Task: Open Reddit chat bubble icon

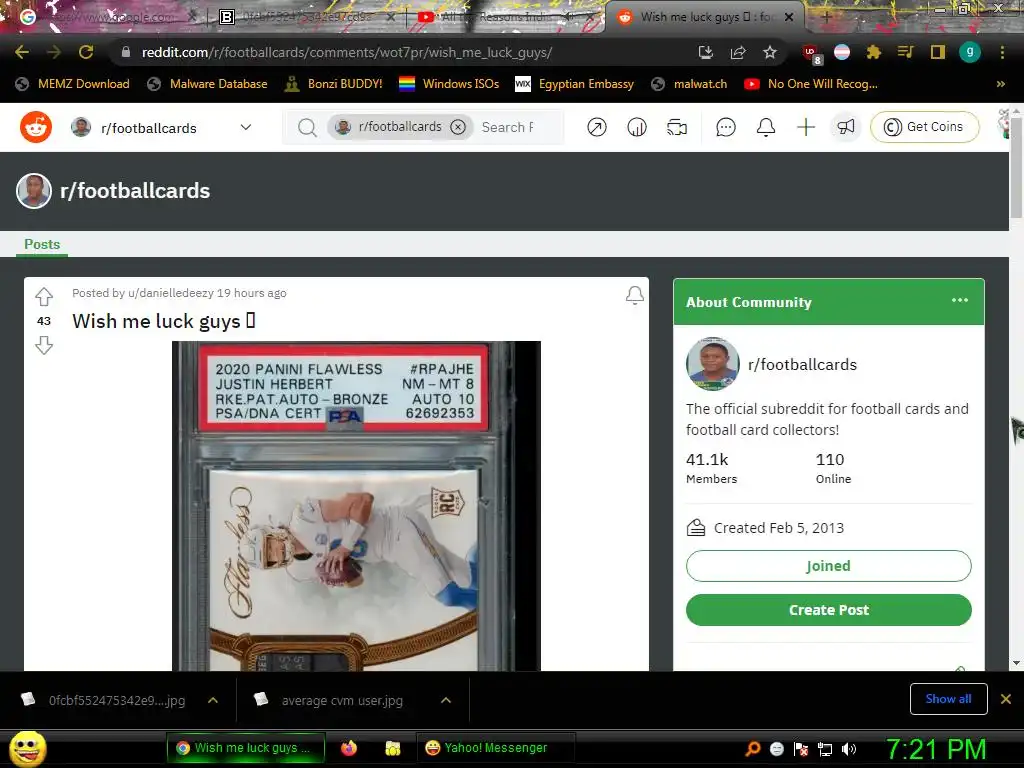Action: click(726, 127)
